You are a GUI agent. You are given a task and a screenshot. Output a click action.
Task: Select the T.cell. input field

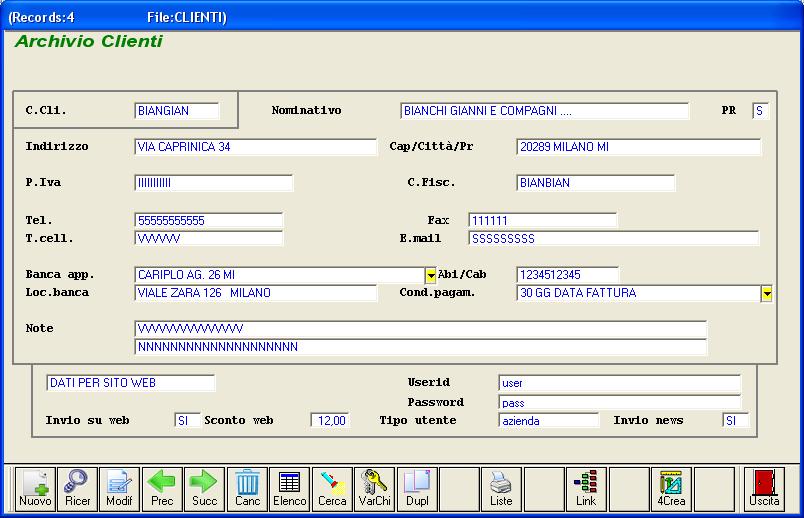point(208,238)
